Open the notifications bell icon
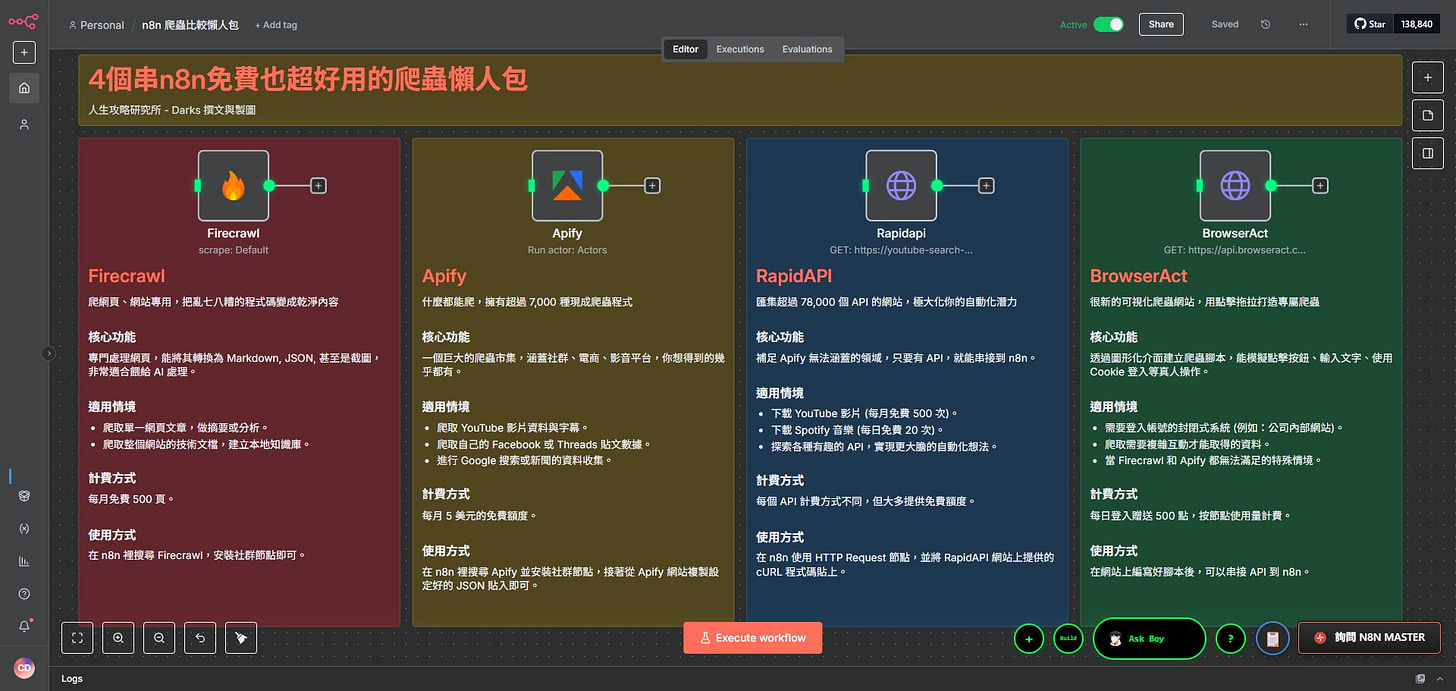The height and width of the screenshot is (691, 1456). click(24, 626)
